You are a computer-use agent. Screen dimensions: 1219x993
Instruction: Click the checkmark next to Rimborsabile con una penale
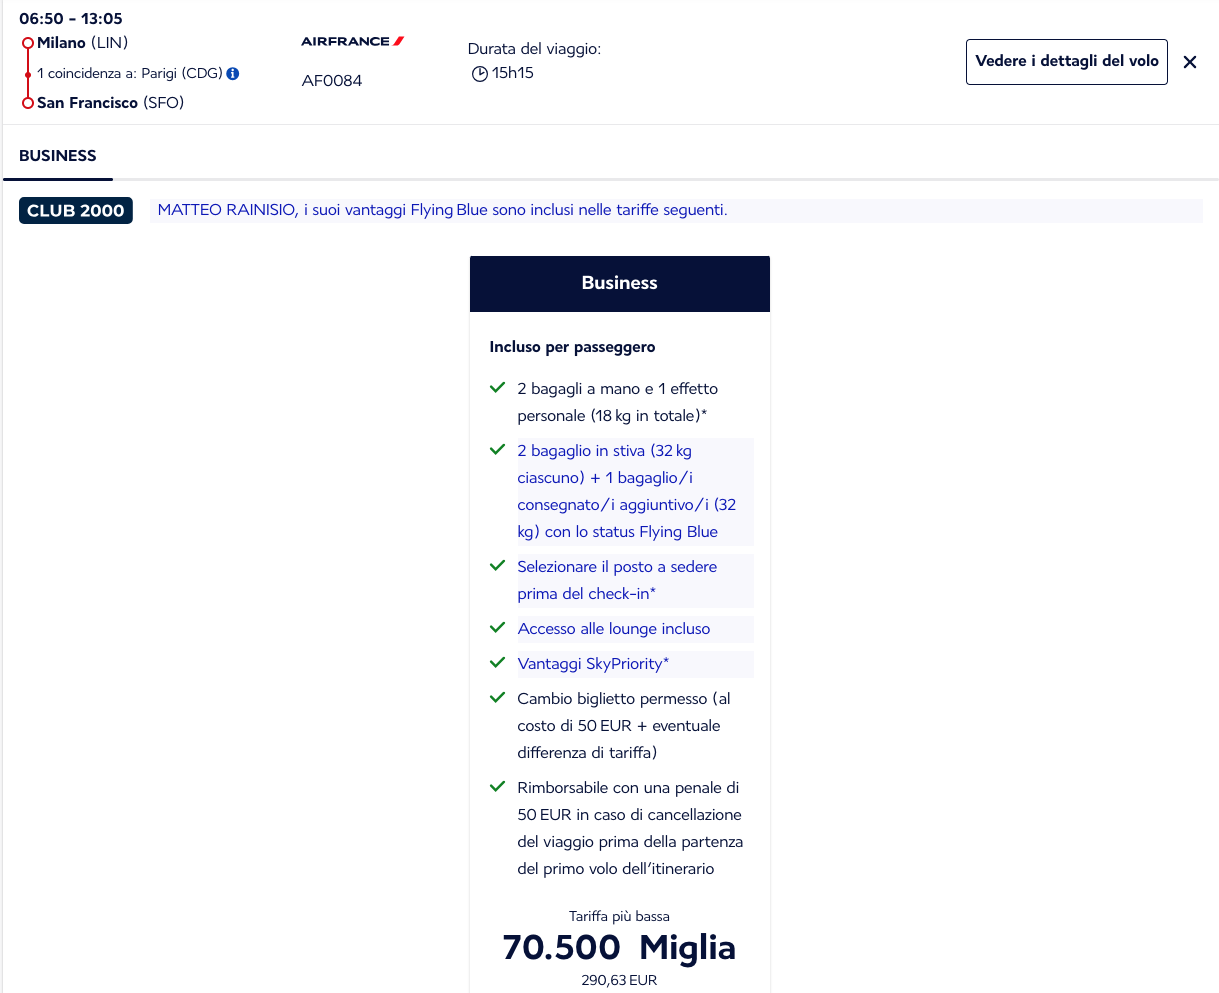(x=497, y=787)
